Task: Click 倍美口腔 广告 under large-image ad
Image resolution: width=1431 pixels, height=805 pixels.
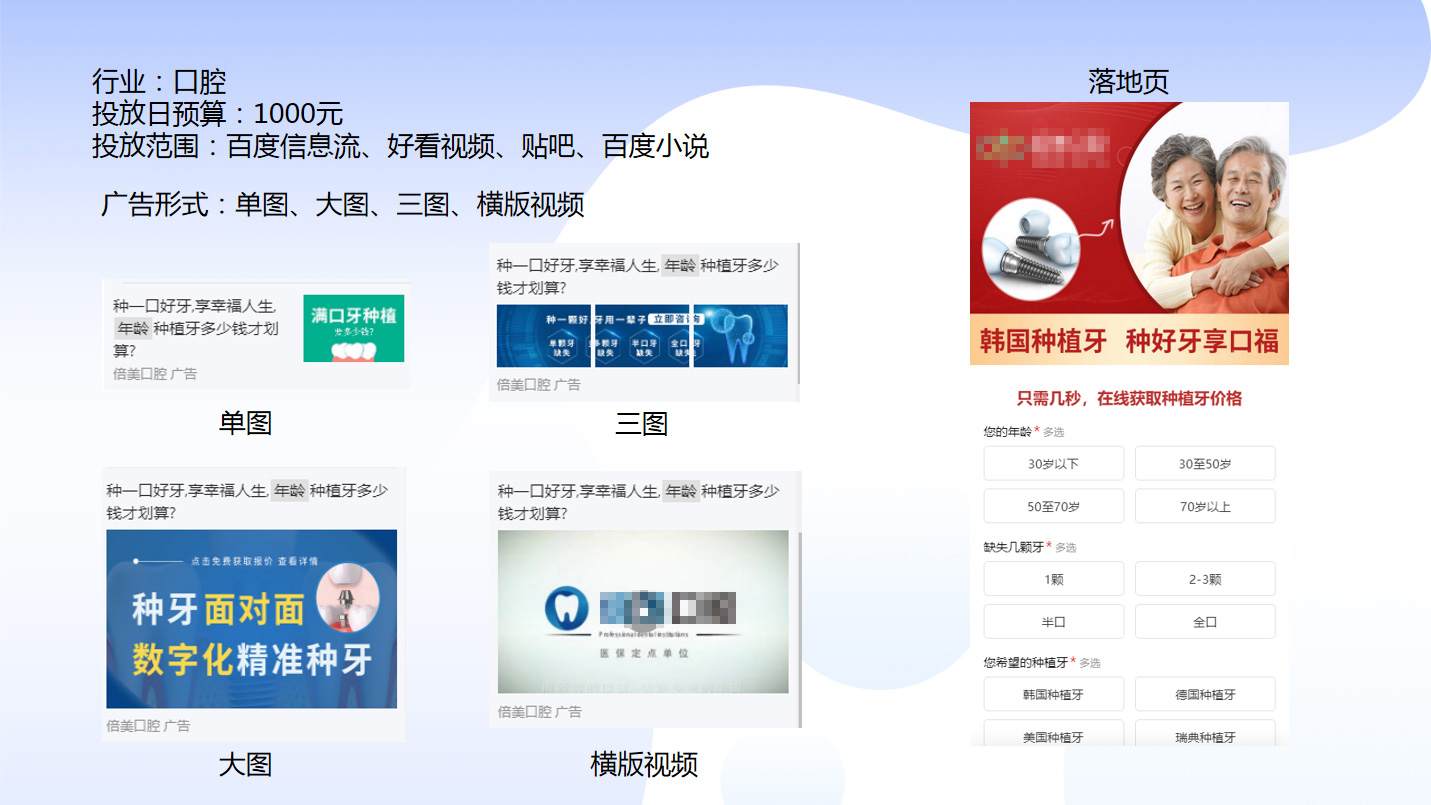Action: pyautogui.click(x=149, y=726)
